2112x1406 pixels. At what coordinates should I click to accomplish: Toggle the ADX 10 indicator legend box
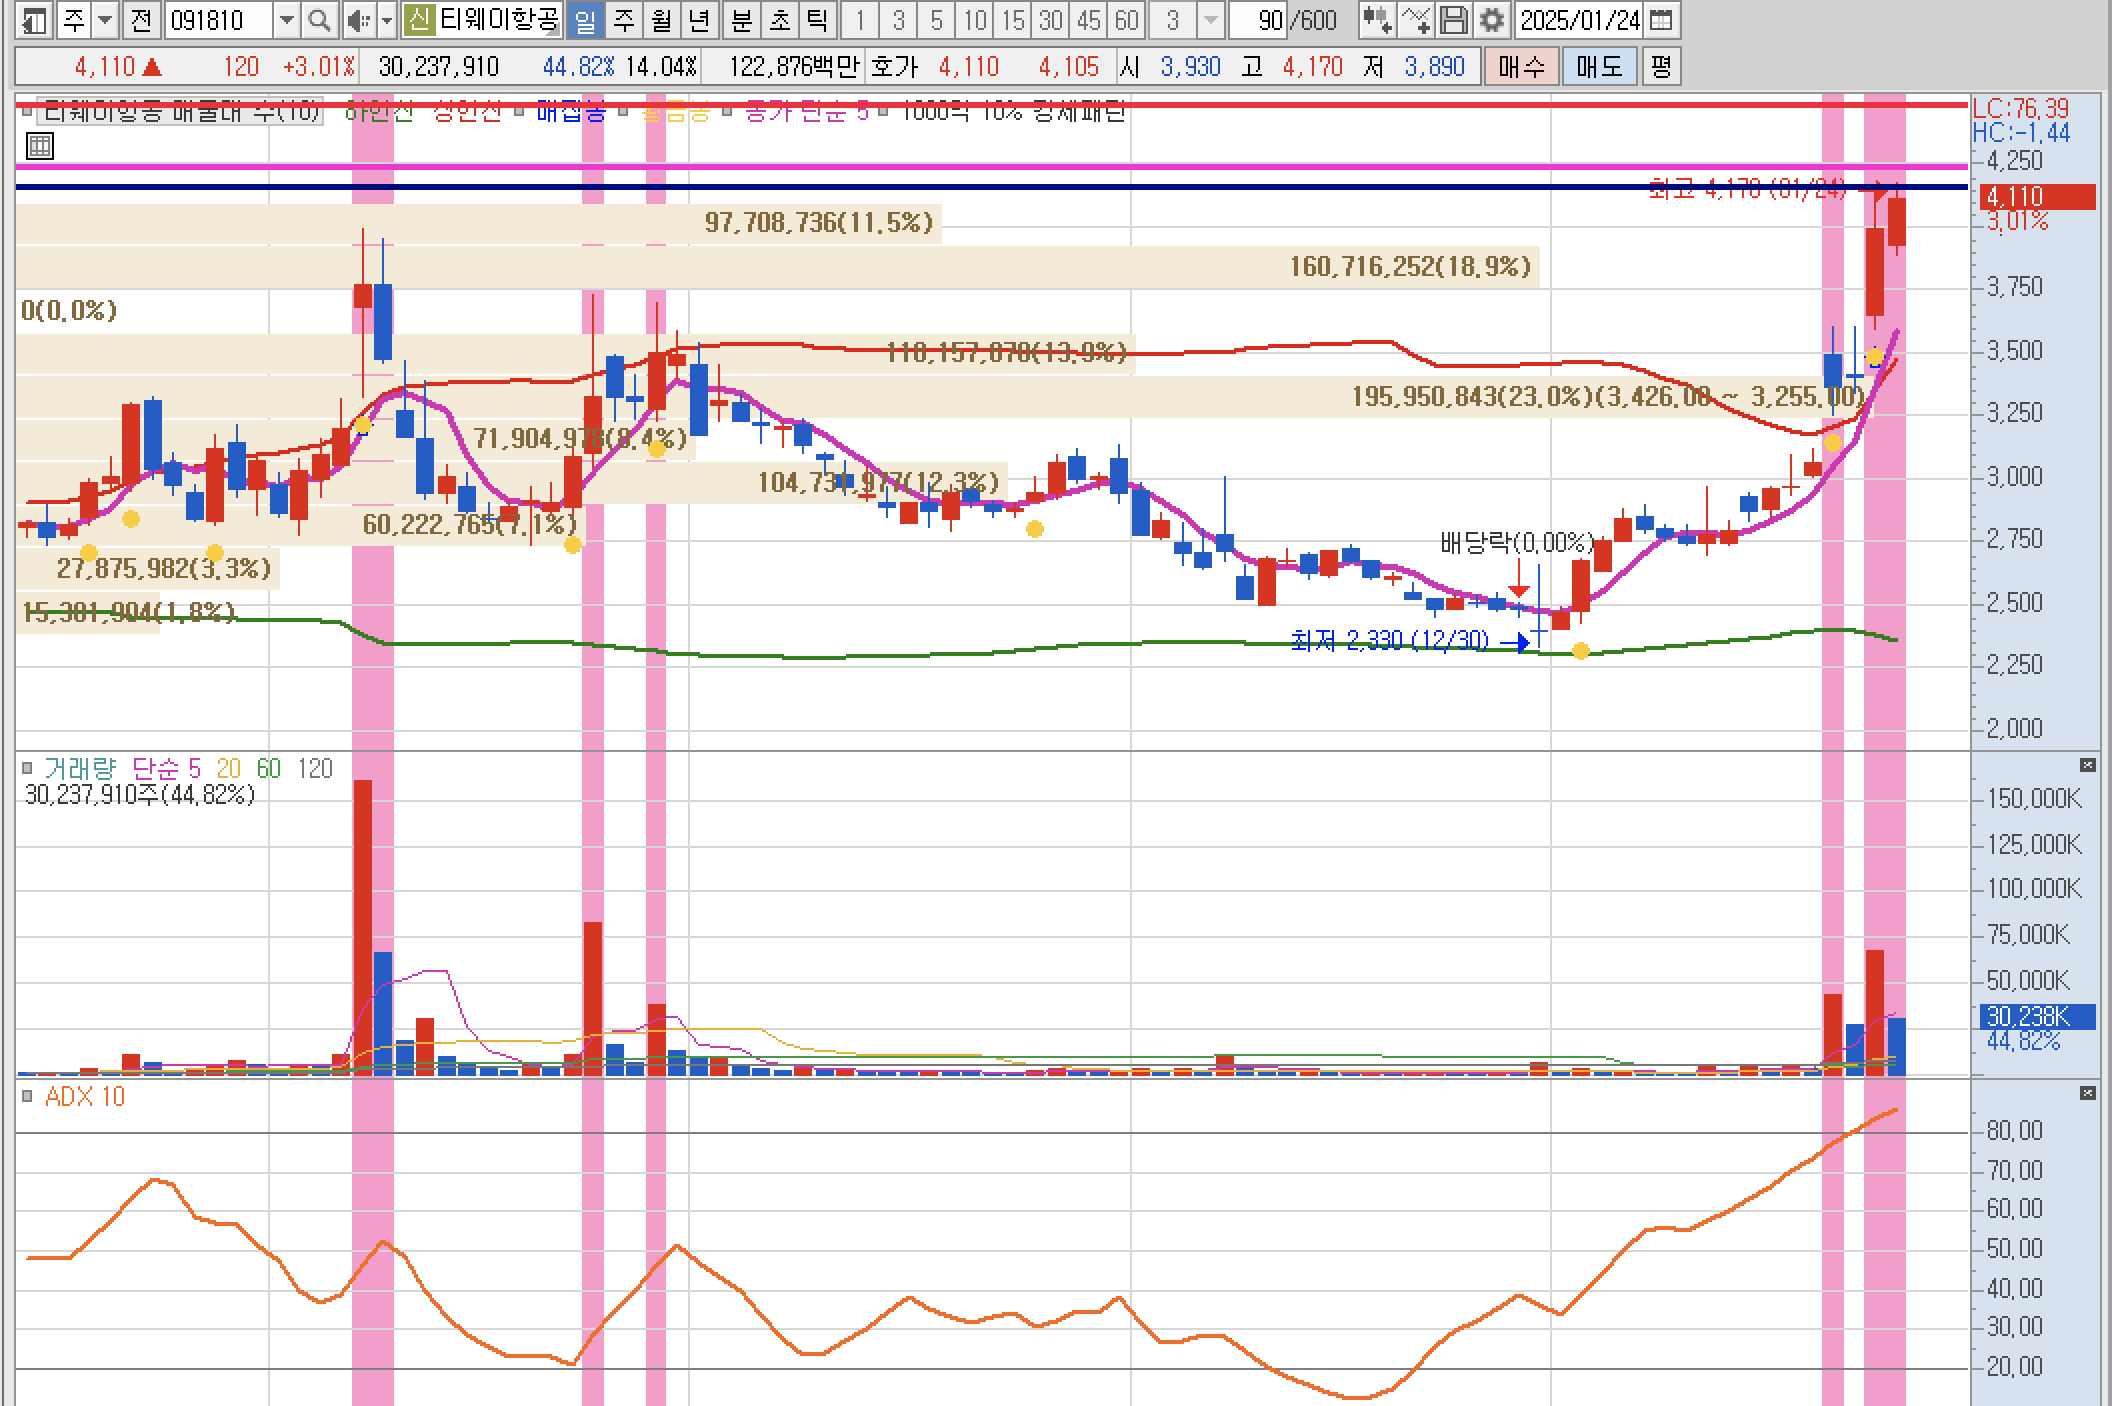[x=28, y=1096]
